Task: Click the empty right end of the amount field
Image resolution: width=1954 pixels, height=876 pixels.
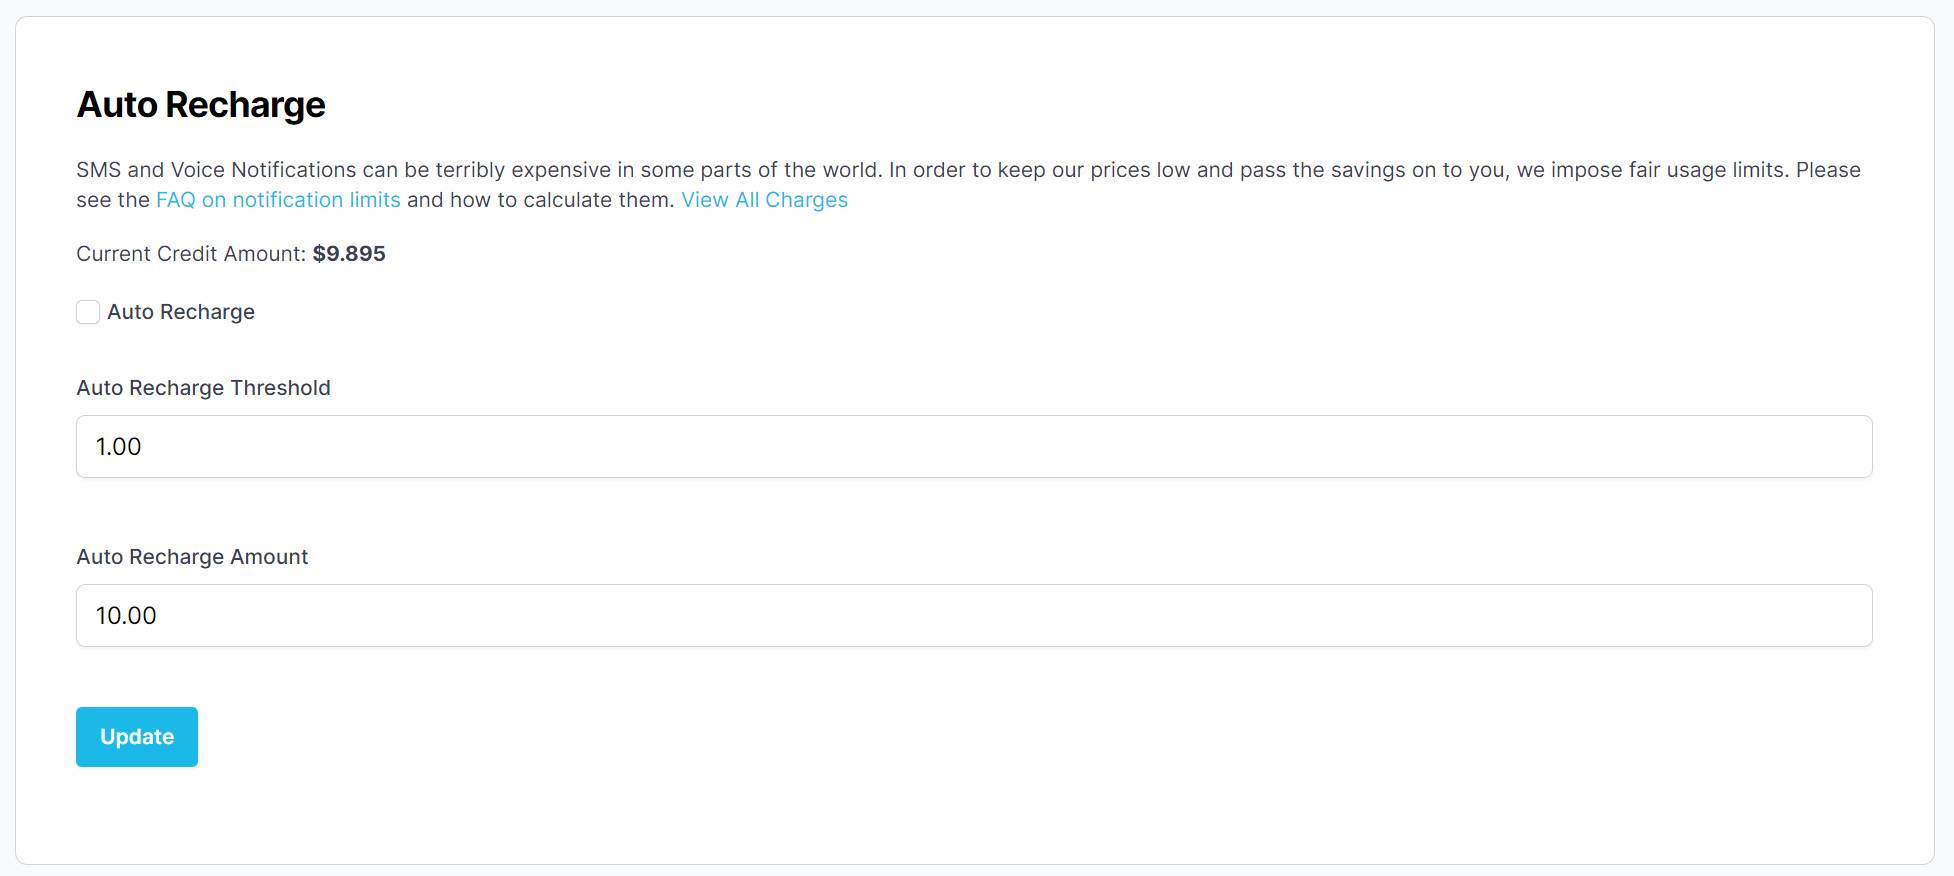Action: click(x=1800, y=616)
